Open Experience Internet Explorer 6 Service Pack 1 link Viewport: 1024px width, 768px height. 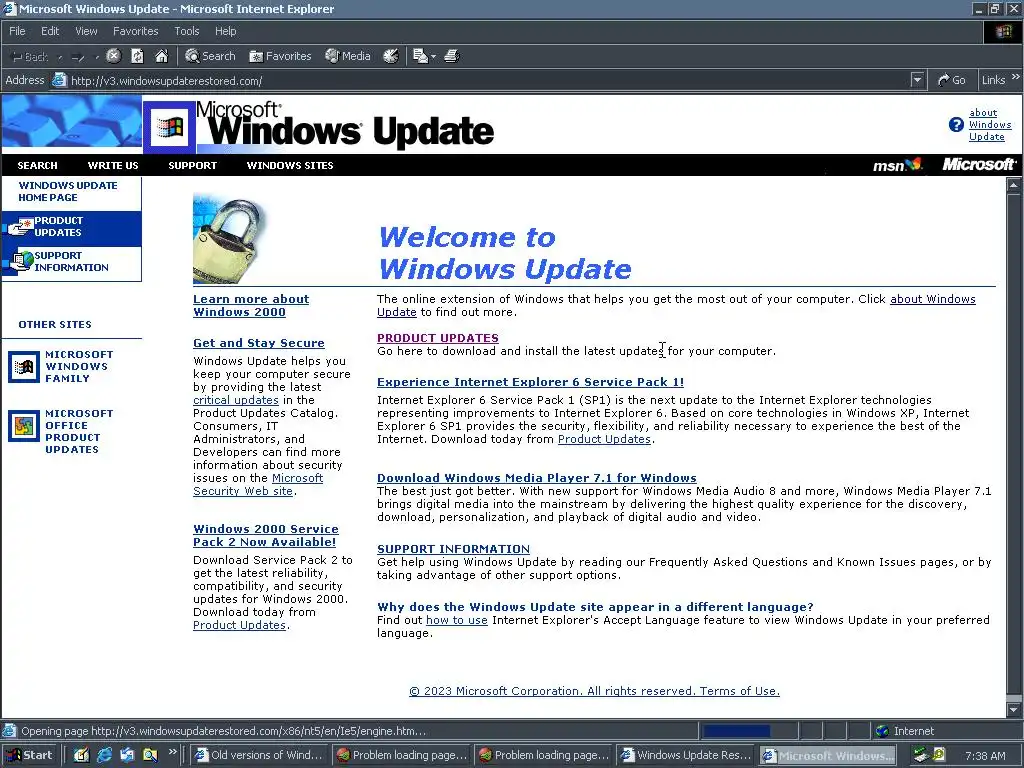point(530,382)
